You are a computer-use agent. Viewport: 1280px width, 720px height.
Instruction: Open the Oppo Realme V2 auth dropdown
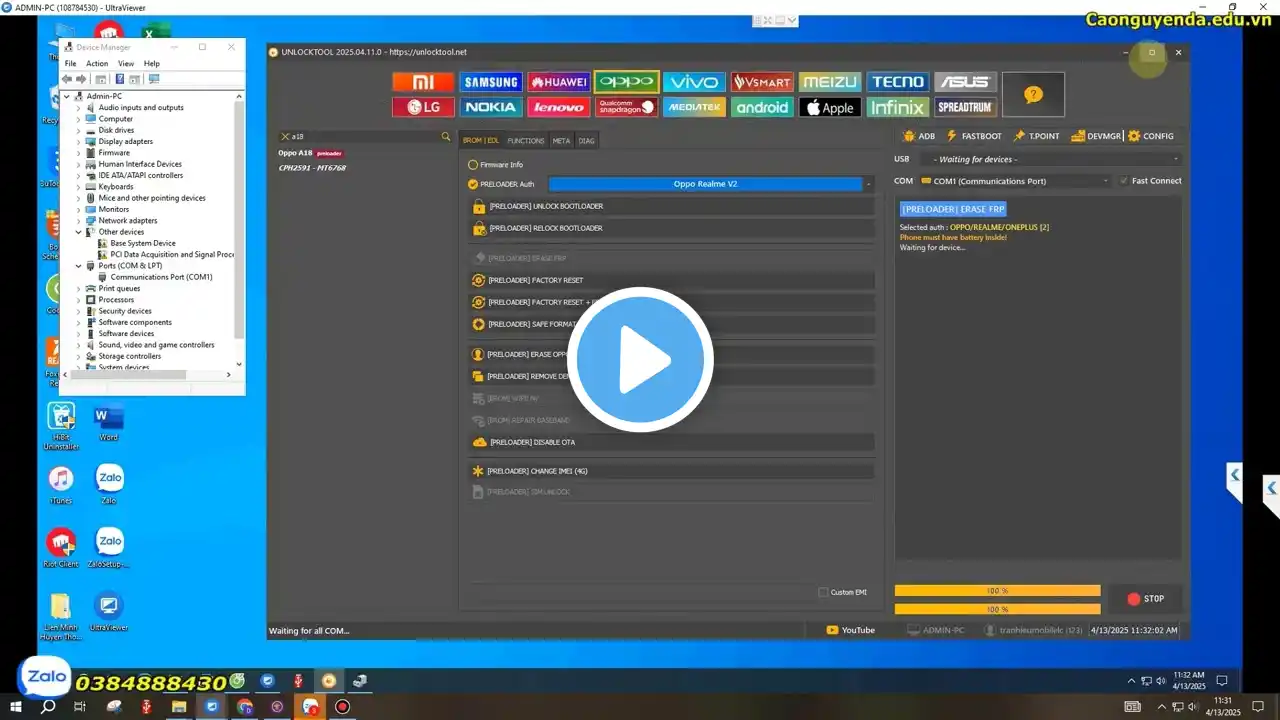coord(711,184)
